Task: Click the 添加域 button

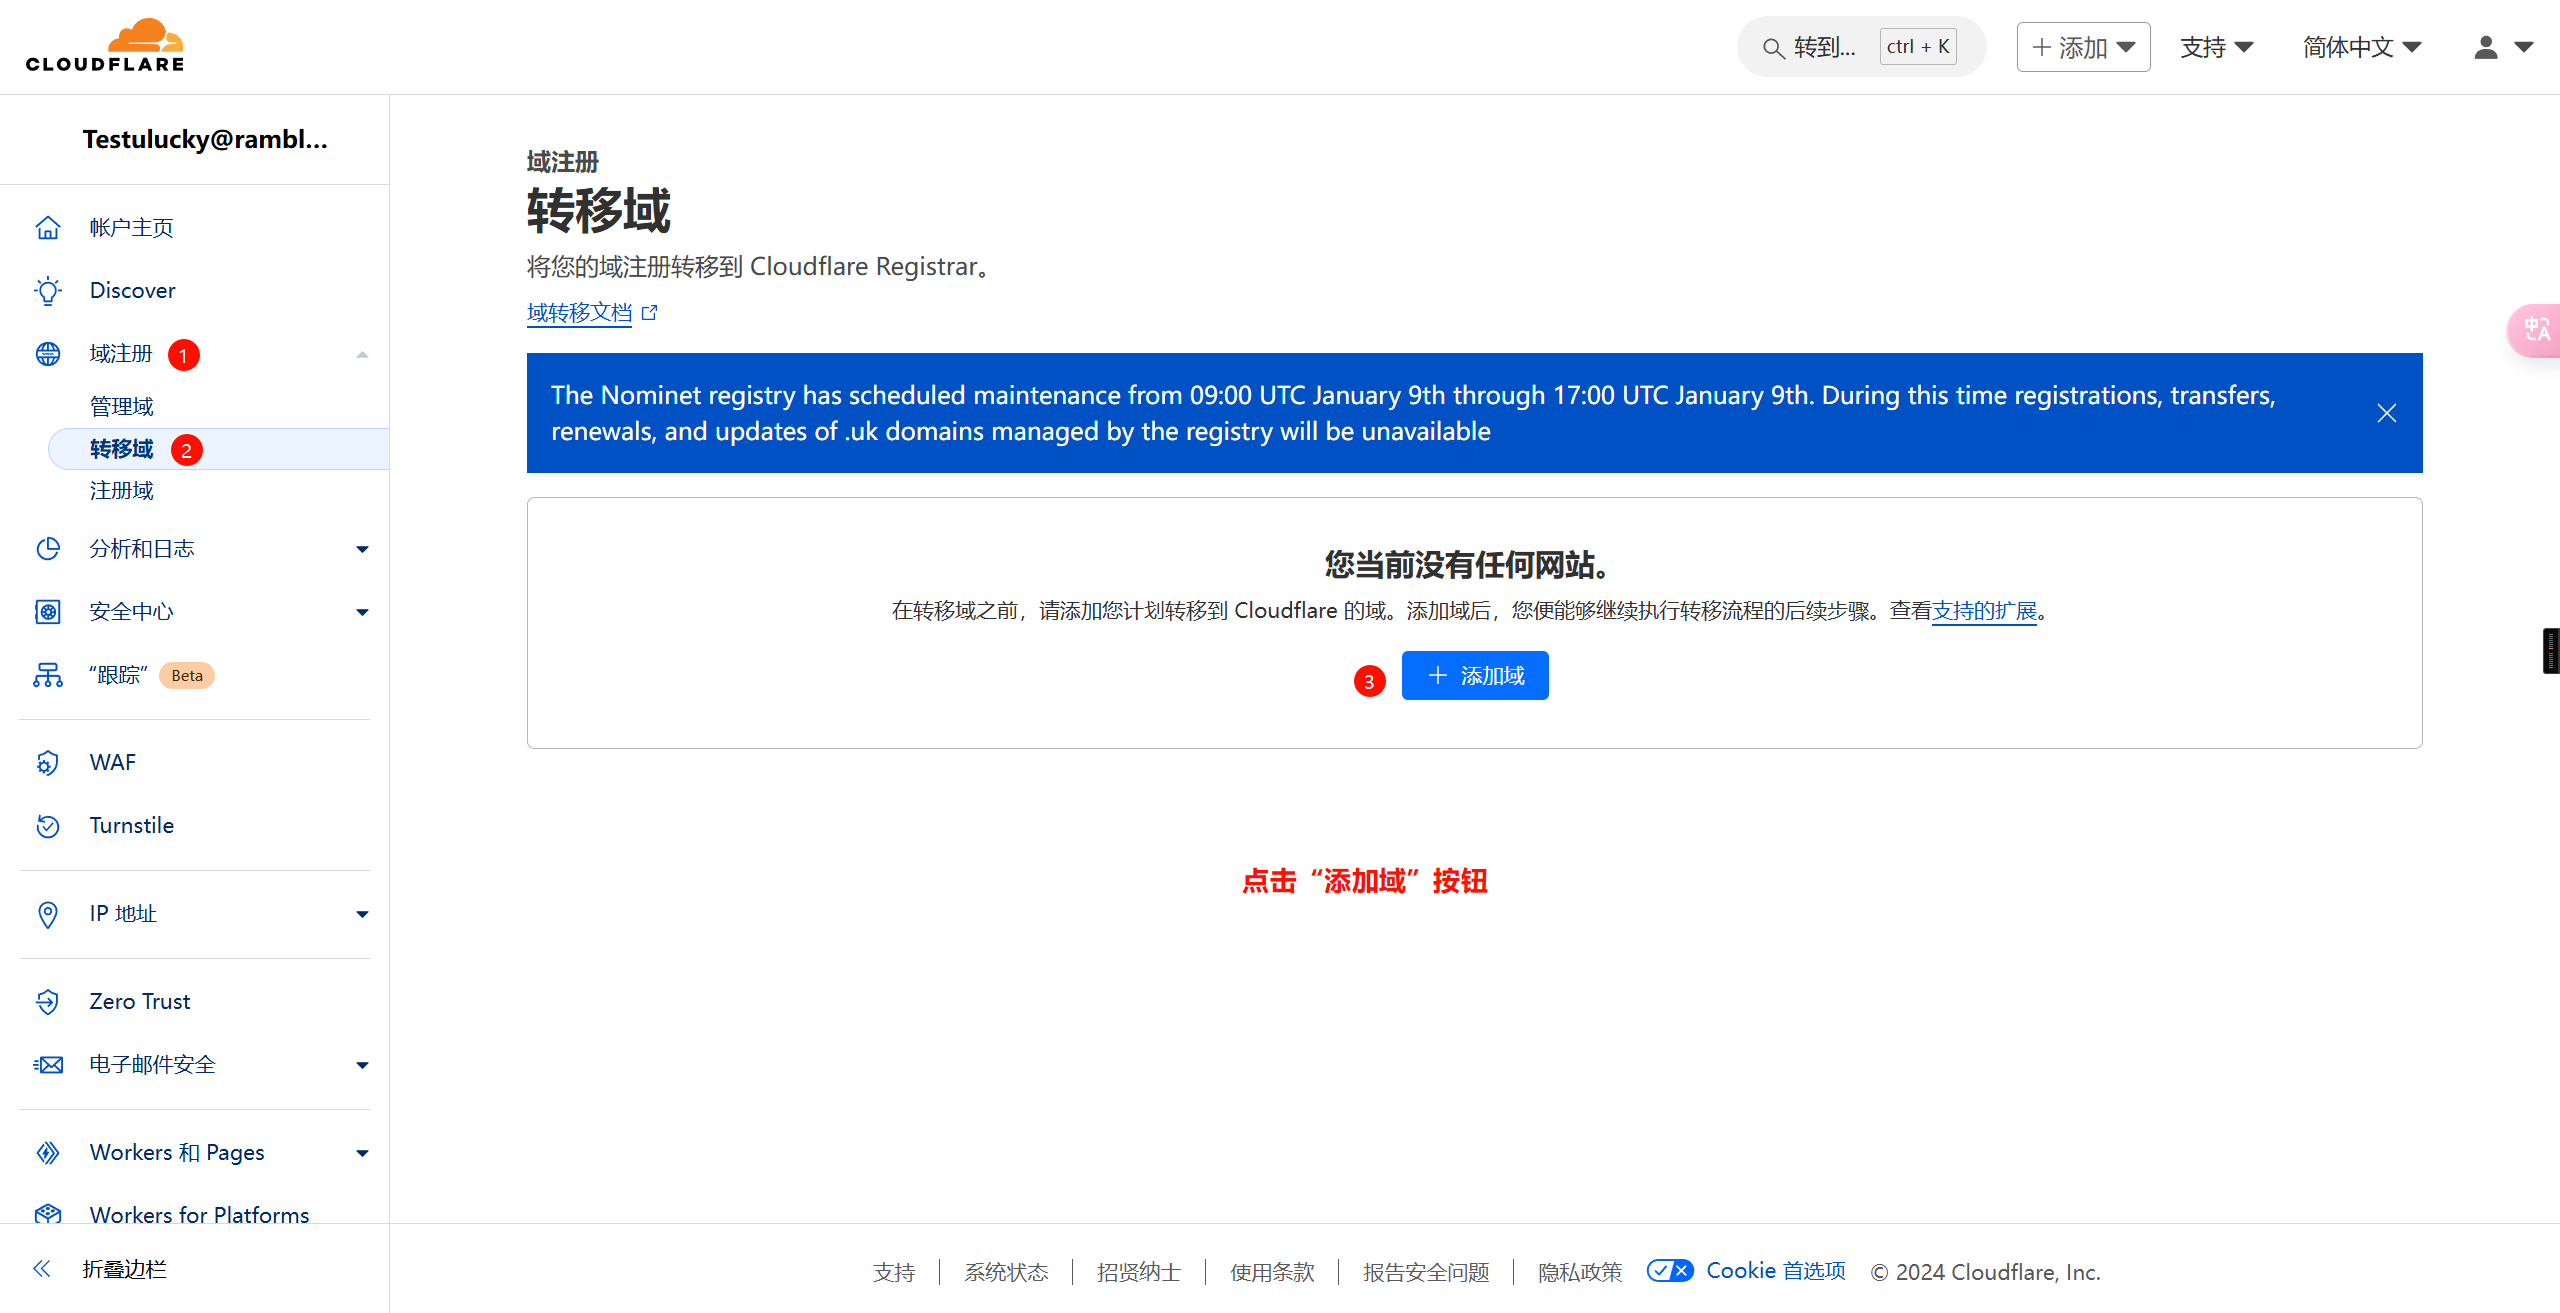Action: [x=1475, y=676]
